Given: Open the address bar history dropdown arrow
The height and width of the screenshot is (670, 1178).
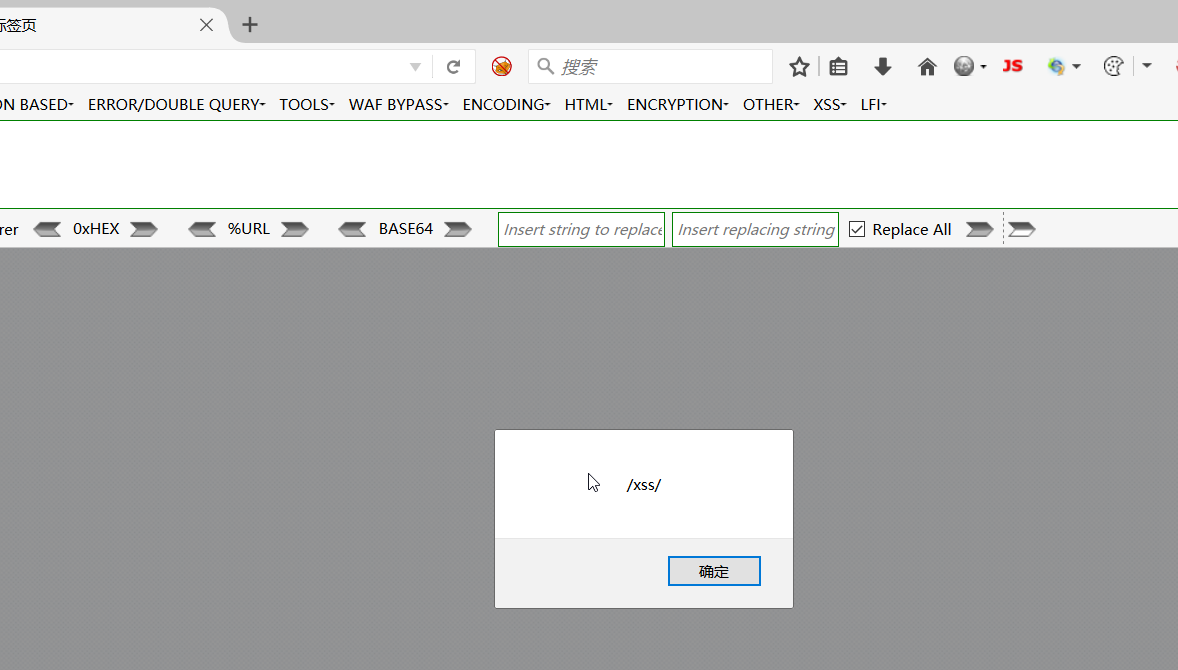Looking at the screenshot, I should pyautogui.click(x=415, y=66).
